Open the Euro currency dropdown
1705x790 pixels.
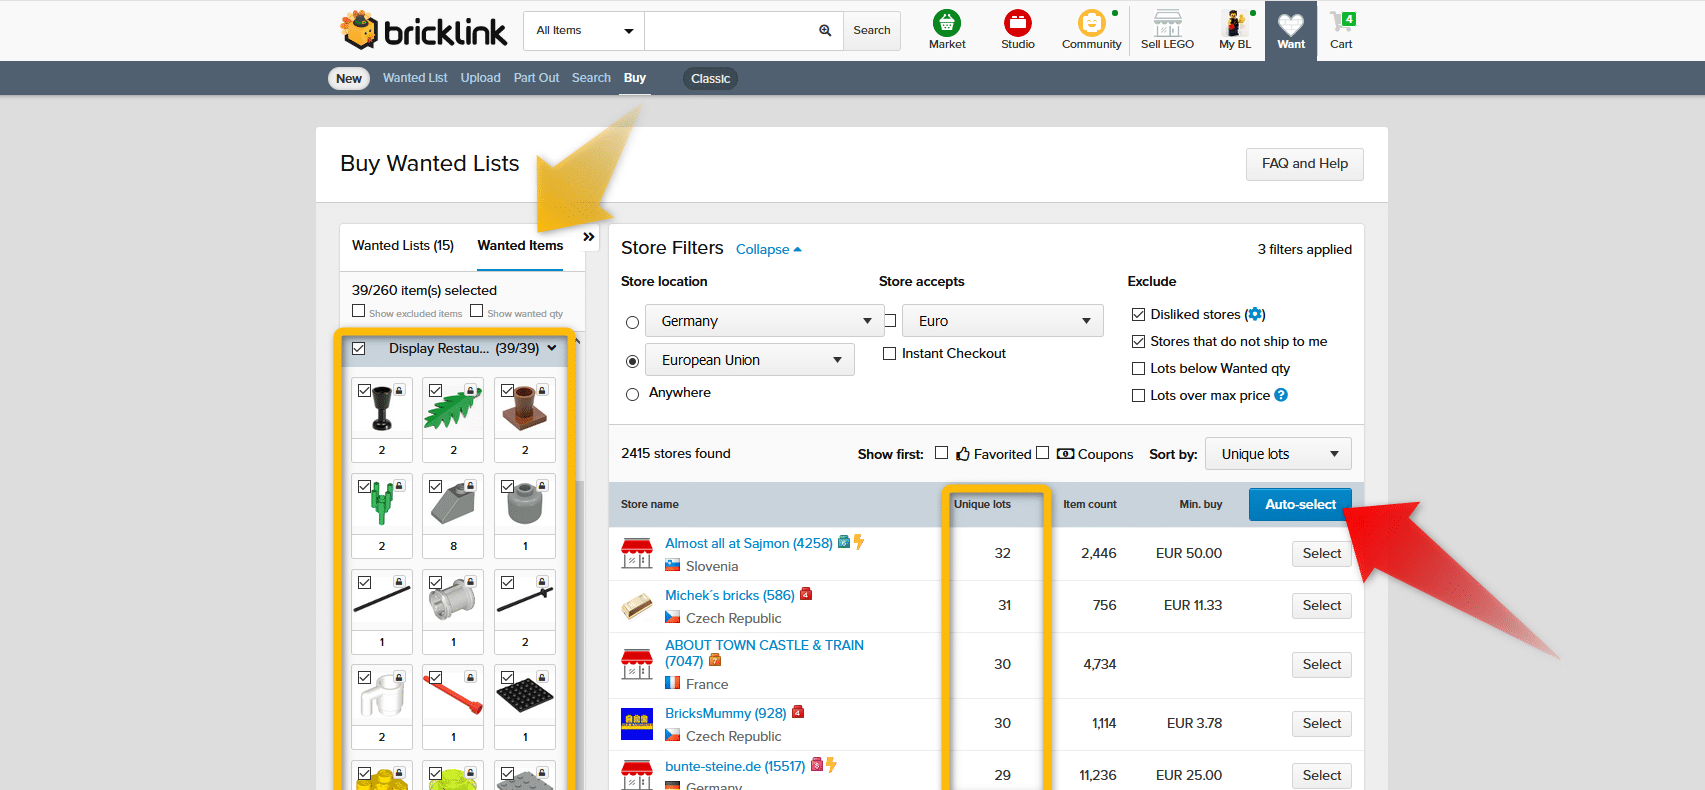click(x=1003, y=321)
